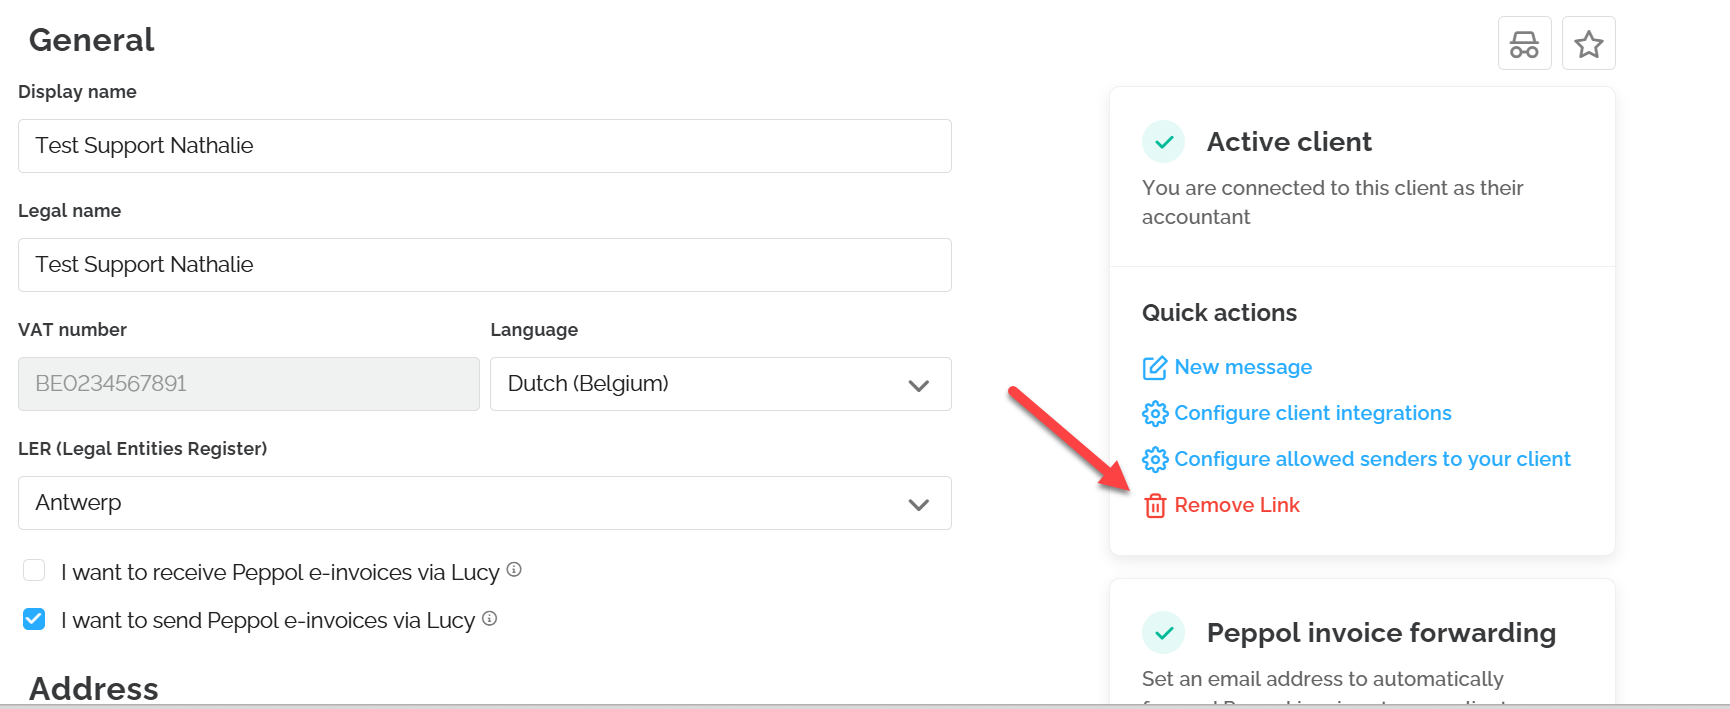Click the chevron arrow in the Language field
The height and width of the screenshot is (709, 1730).
click(918, 385)
